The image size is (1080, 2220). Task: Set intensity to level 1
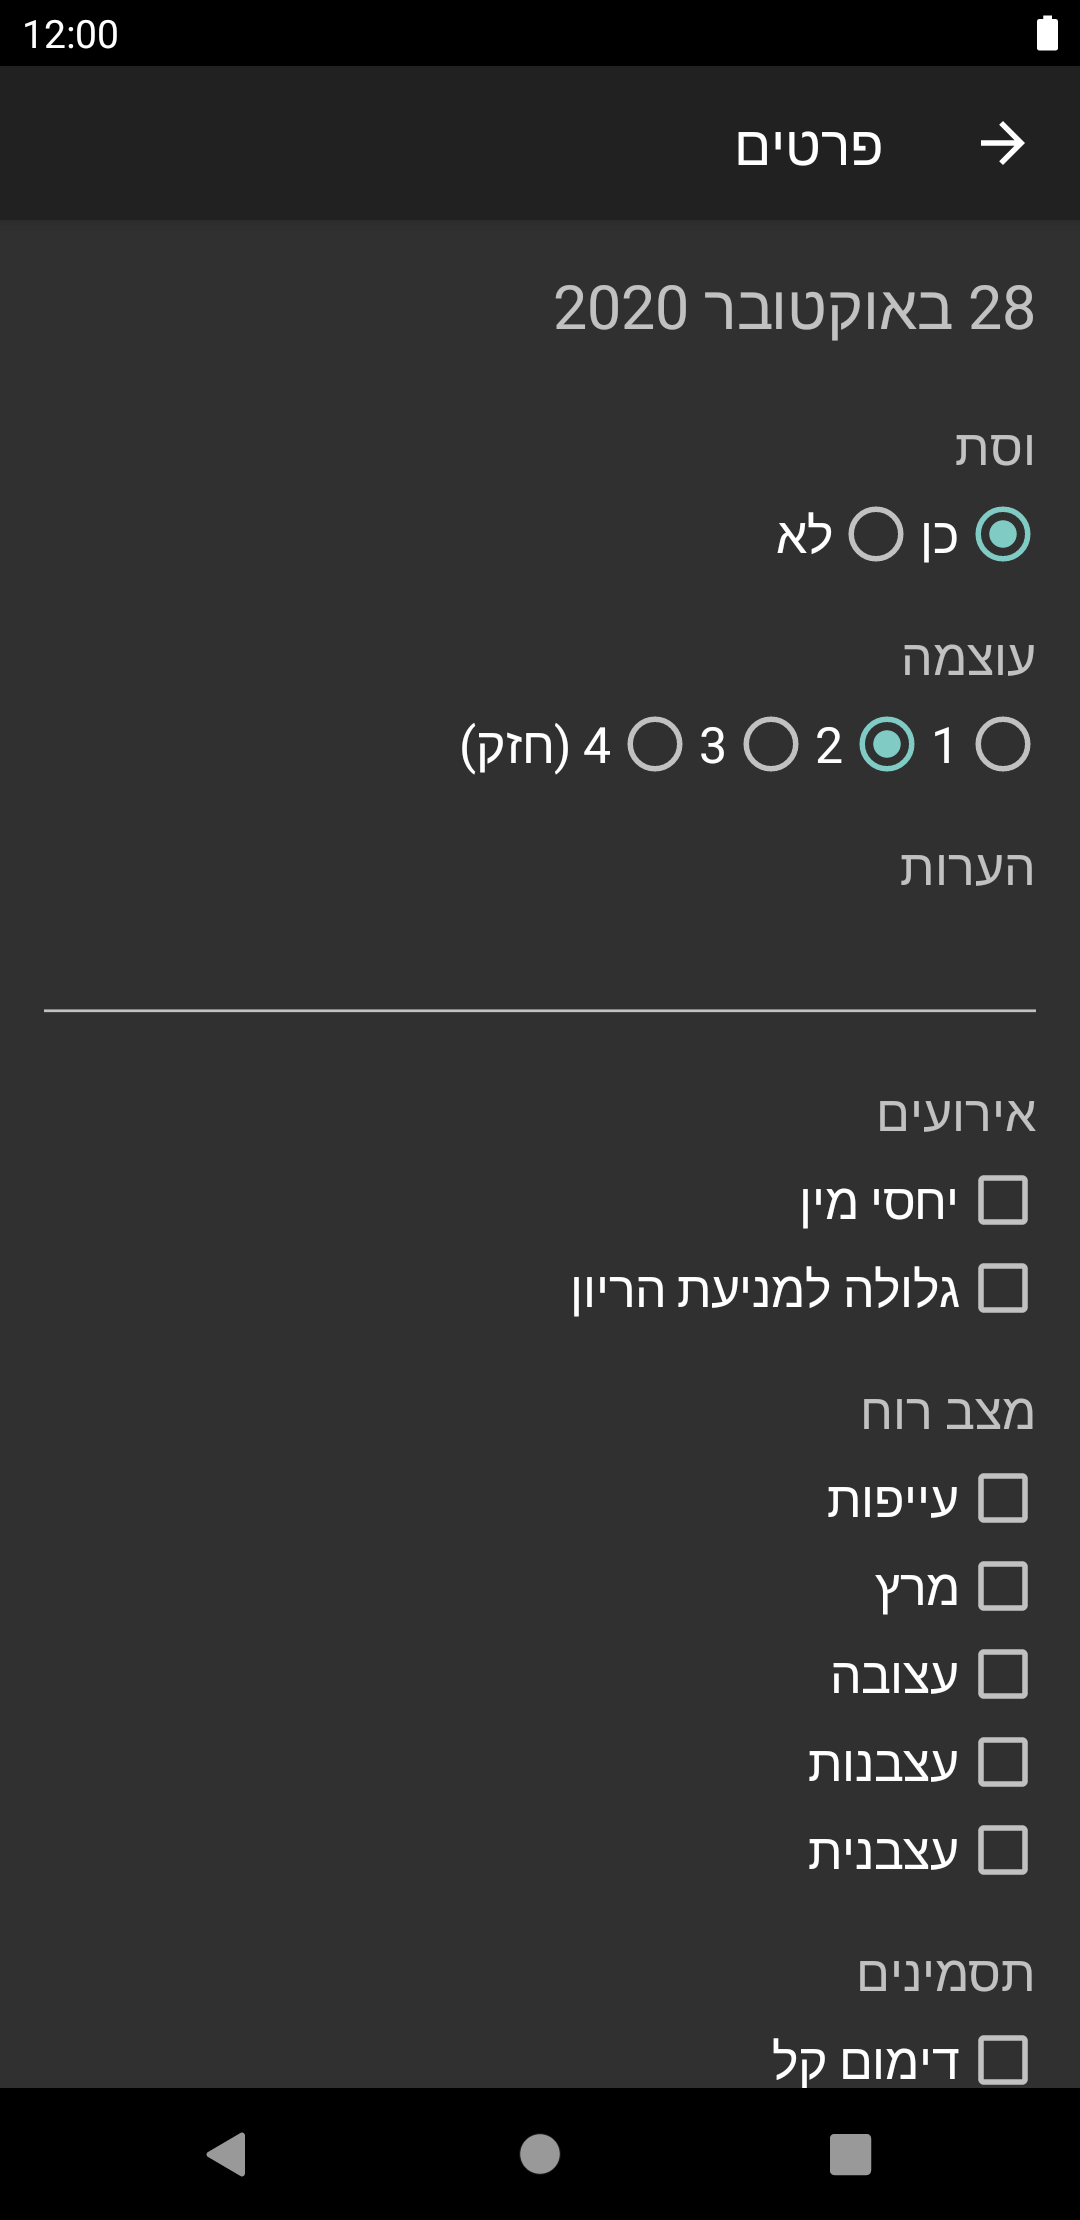coord(1002,745)
